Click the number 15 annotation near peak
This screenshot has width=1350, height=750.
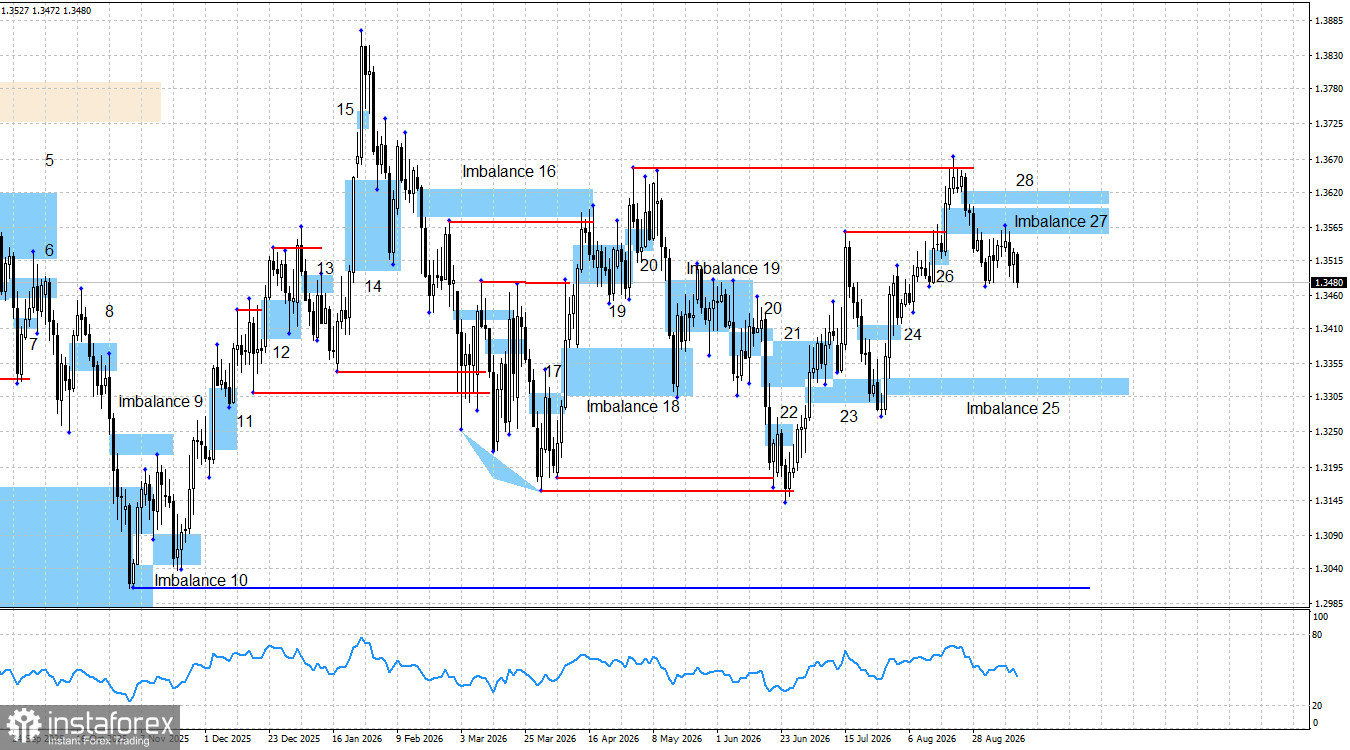click(x=345, y=110)
